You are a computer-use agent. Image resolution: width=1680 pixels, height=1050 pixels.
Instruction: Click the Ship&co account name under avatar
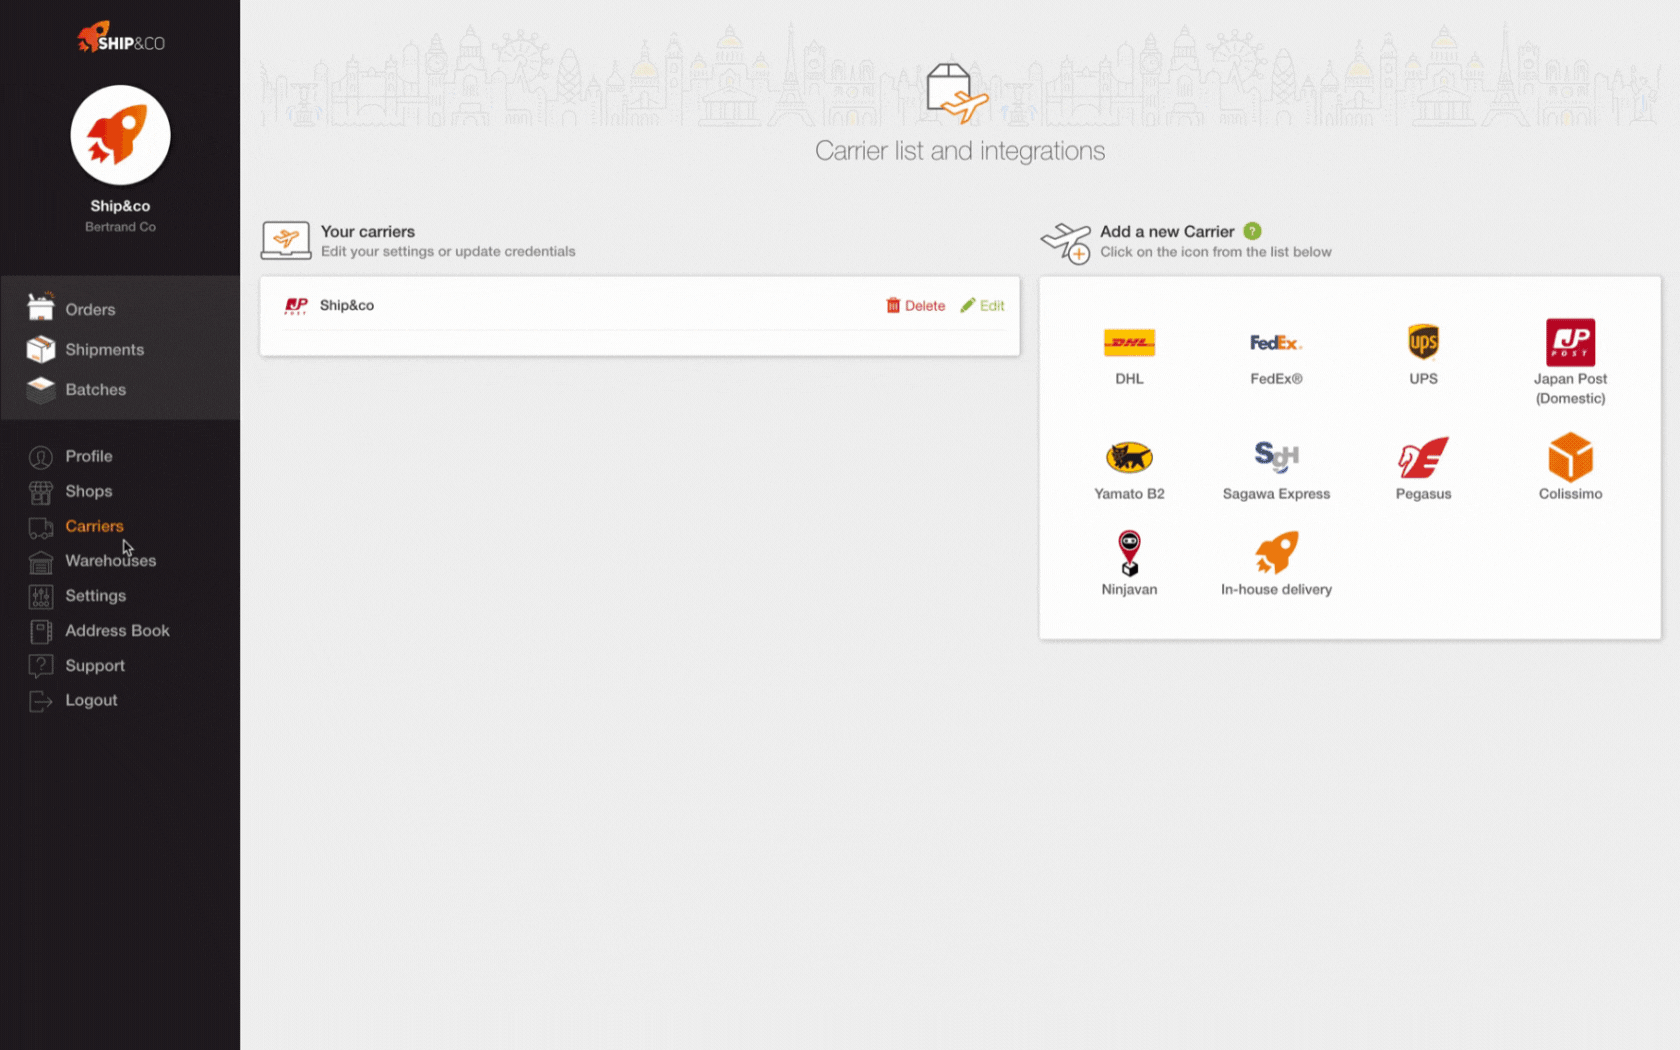[120, 206]
